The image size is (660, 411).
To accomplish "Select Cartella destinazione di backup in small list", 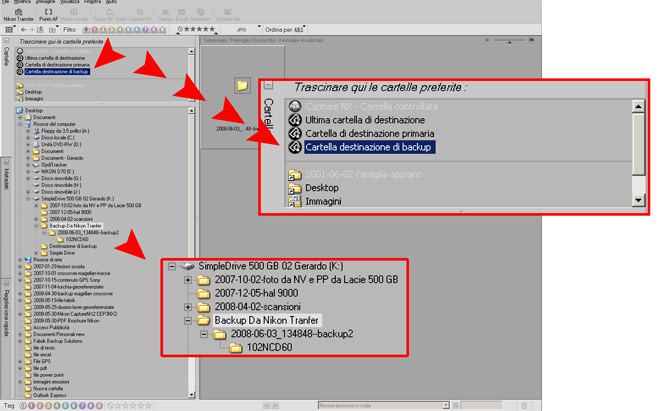I will (56, 72).
